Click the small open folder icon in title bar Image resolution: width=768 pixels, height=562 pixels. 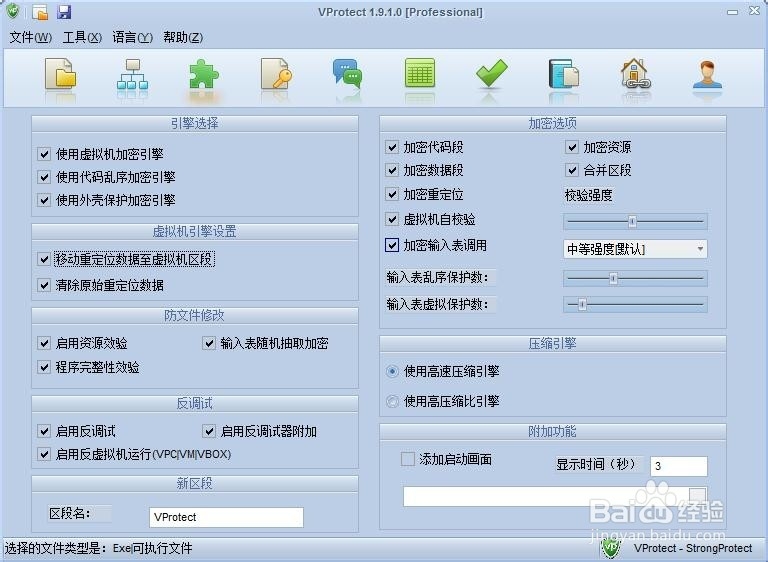tap(40, 12)
